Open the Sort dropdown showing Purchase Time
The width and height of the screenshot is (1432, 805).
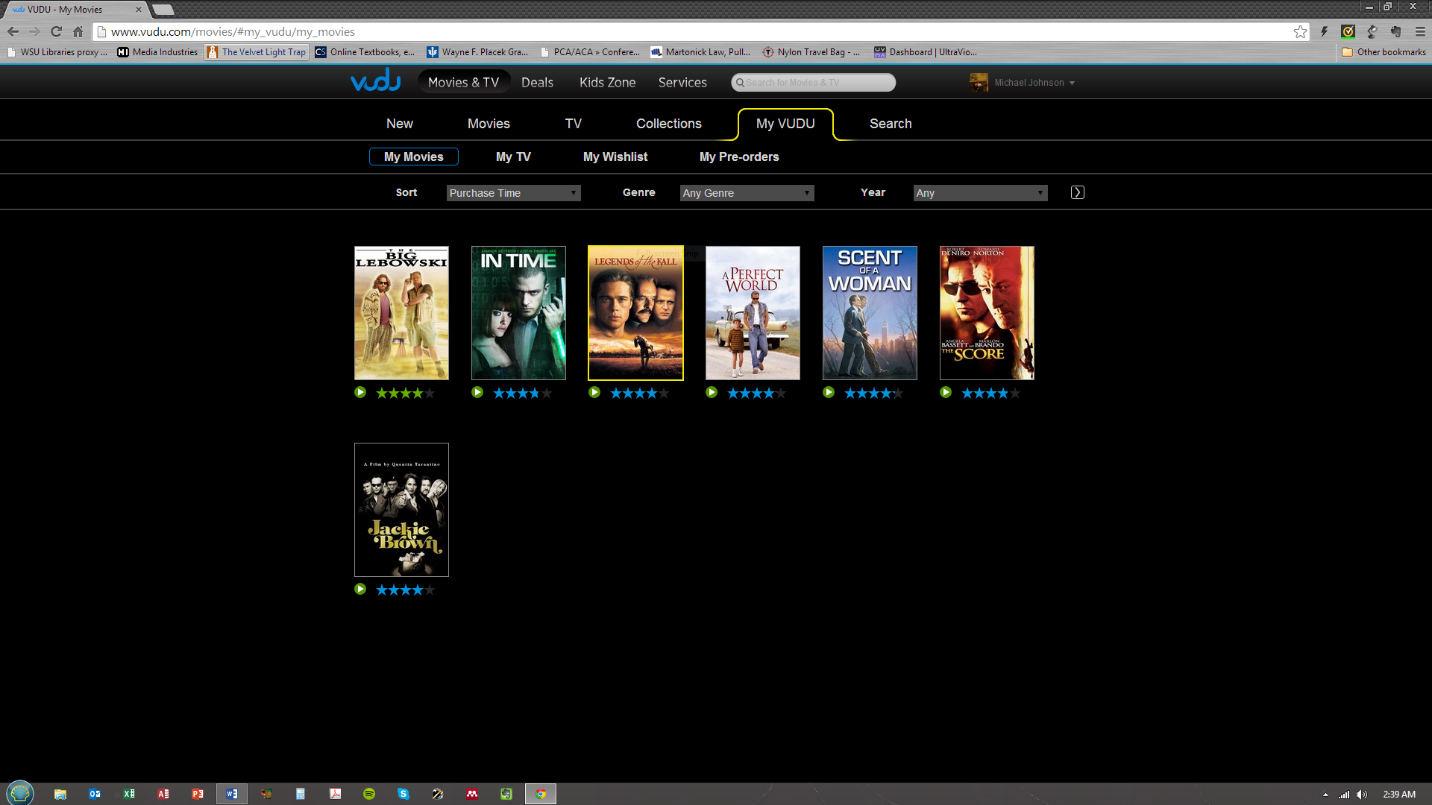pyautogui.click(x=513, y=193)
